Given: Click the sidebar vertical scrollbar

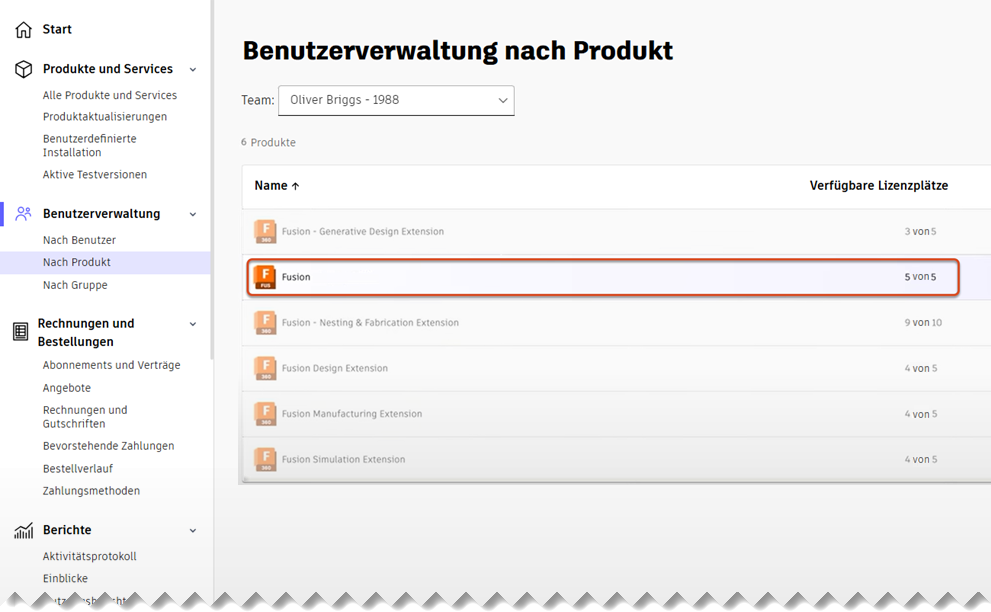Looking at the screenshot, I should [x=212, y=180].
